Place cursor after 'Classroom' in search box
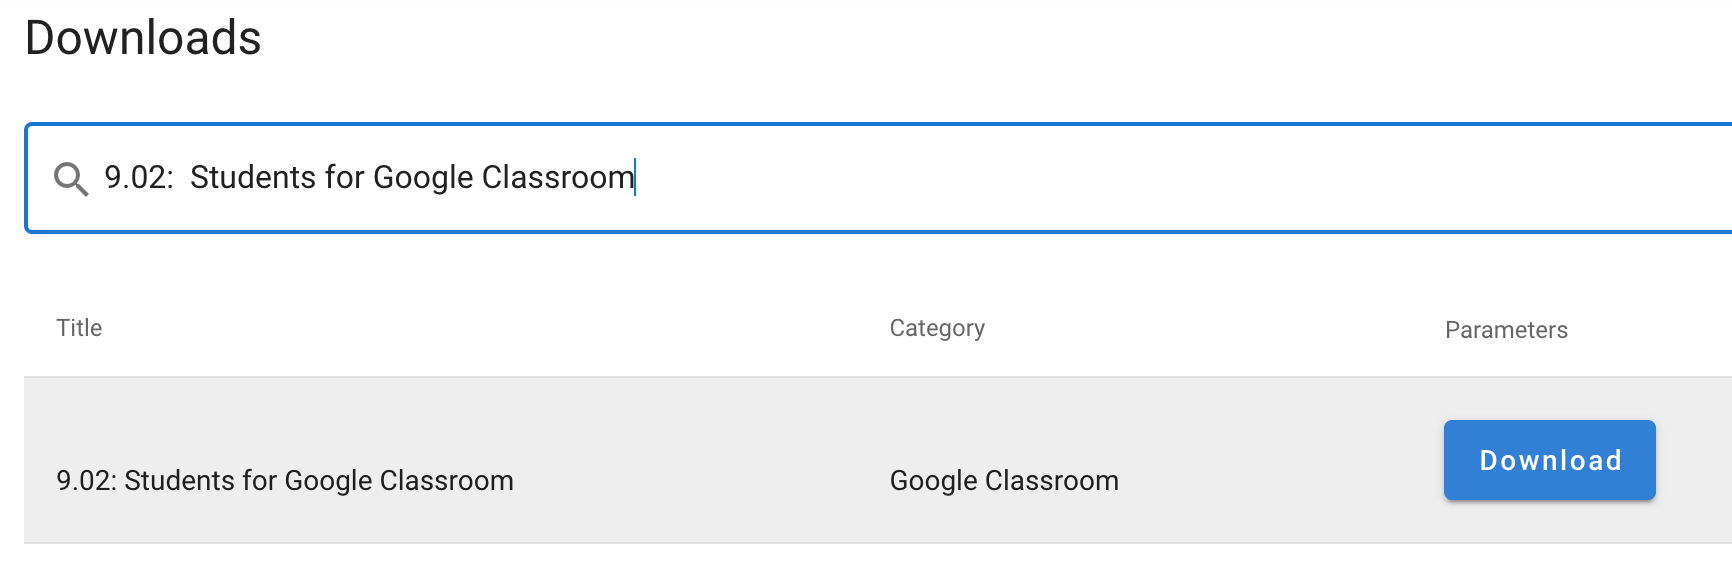 (635, 178)
